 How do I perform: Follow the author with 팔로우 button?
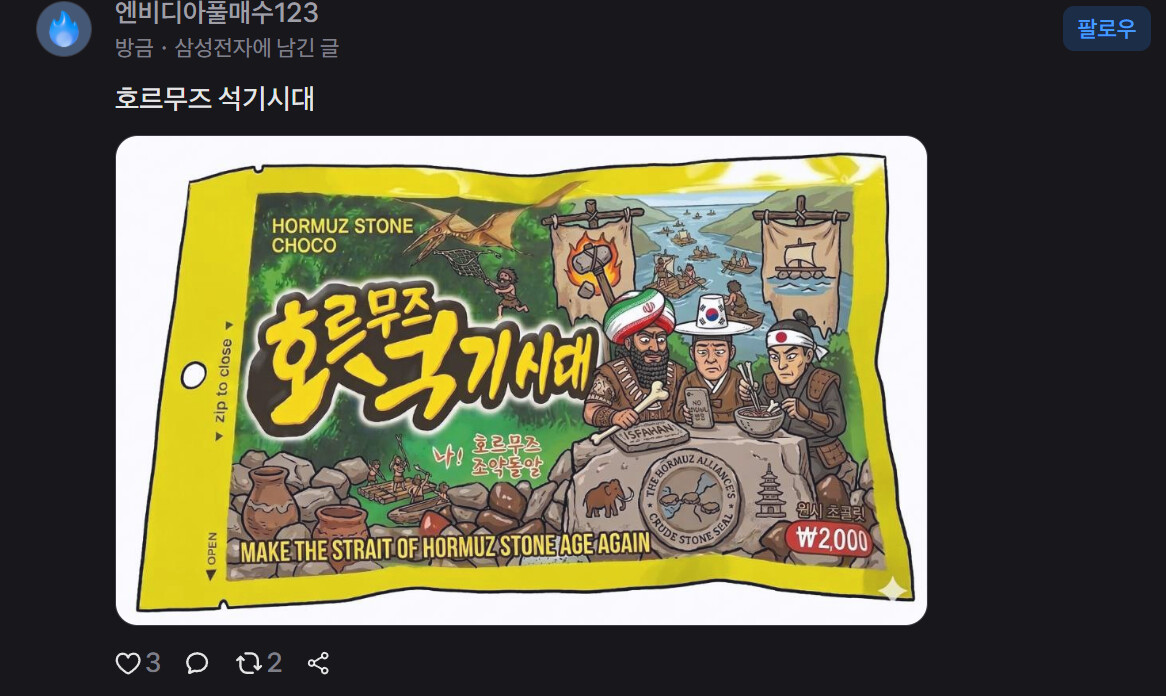click(x=1107, y=29)
